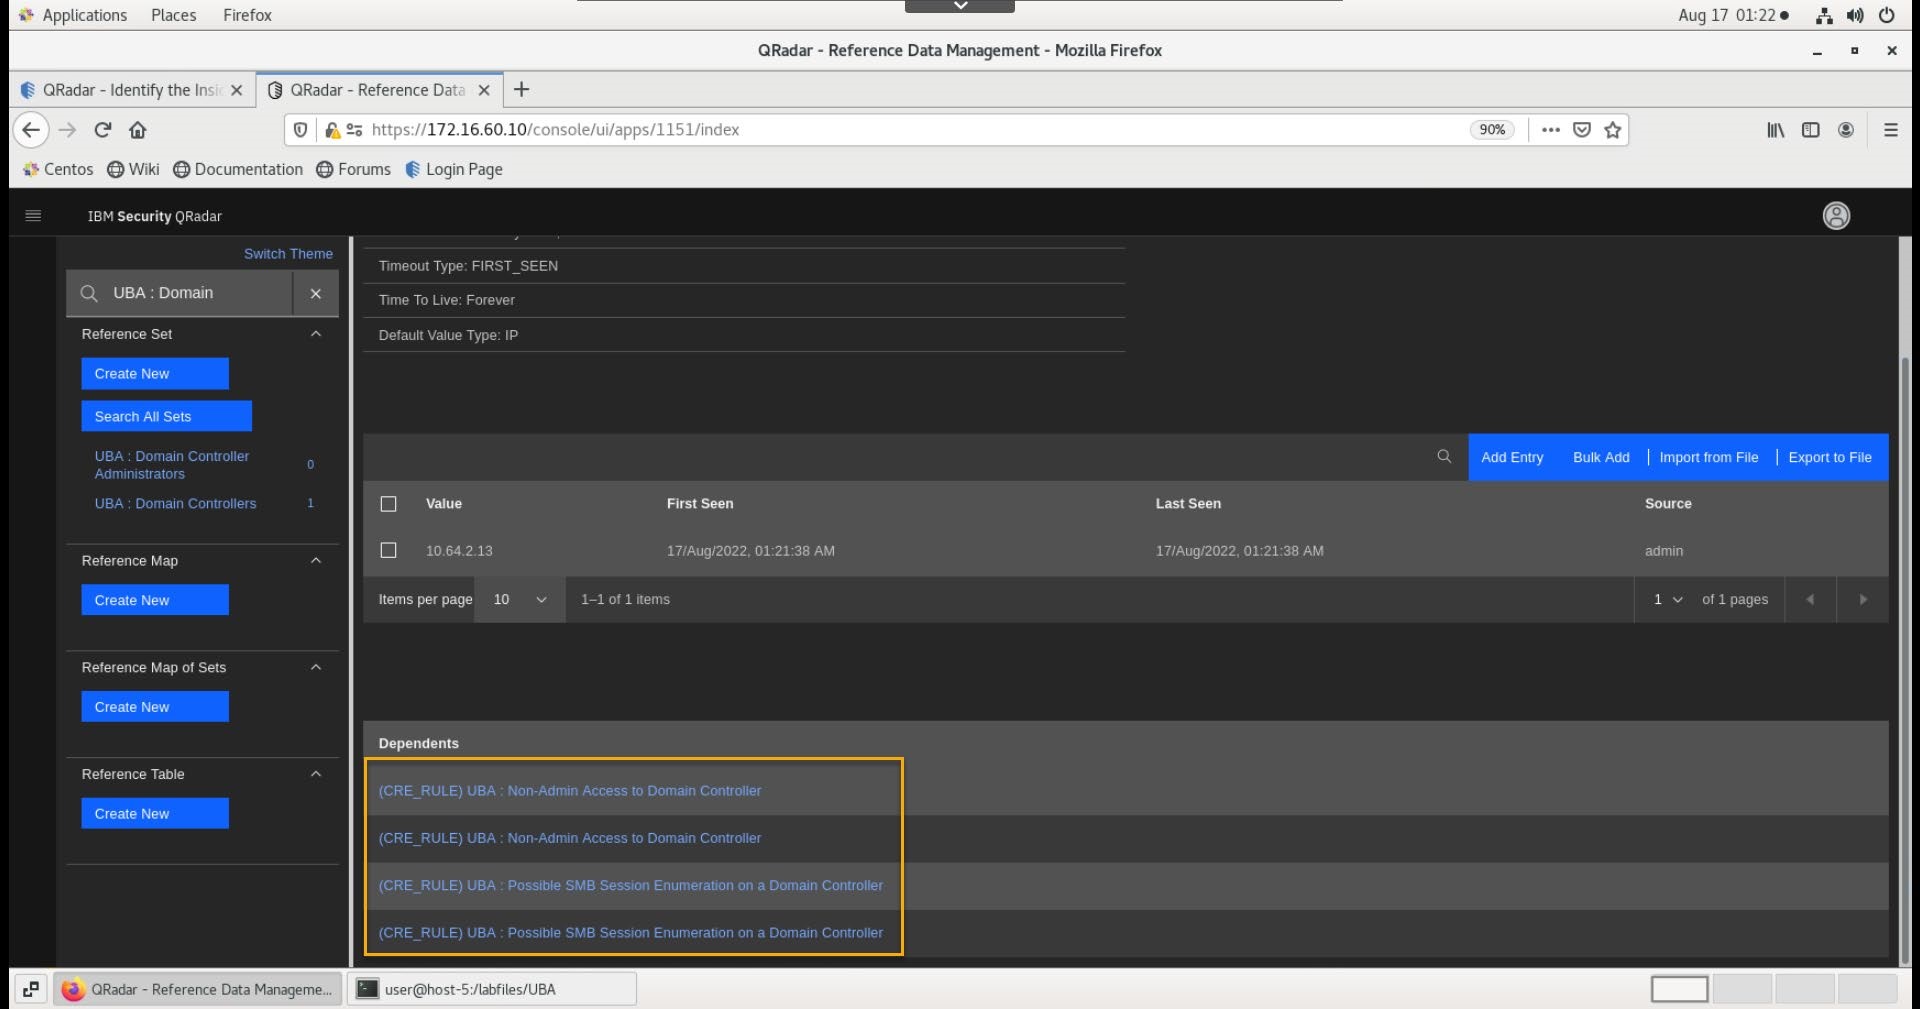Open a new browser tab
The image size is (1920, 1009).
coord(521,89)
